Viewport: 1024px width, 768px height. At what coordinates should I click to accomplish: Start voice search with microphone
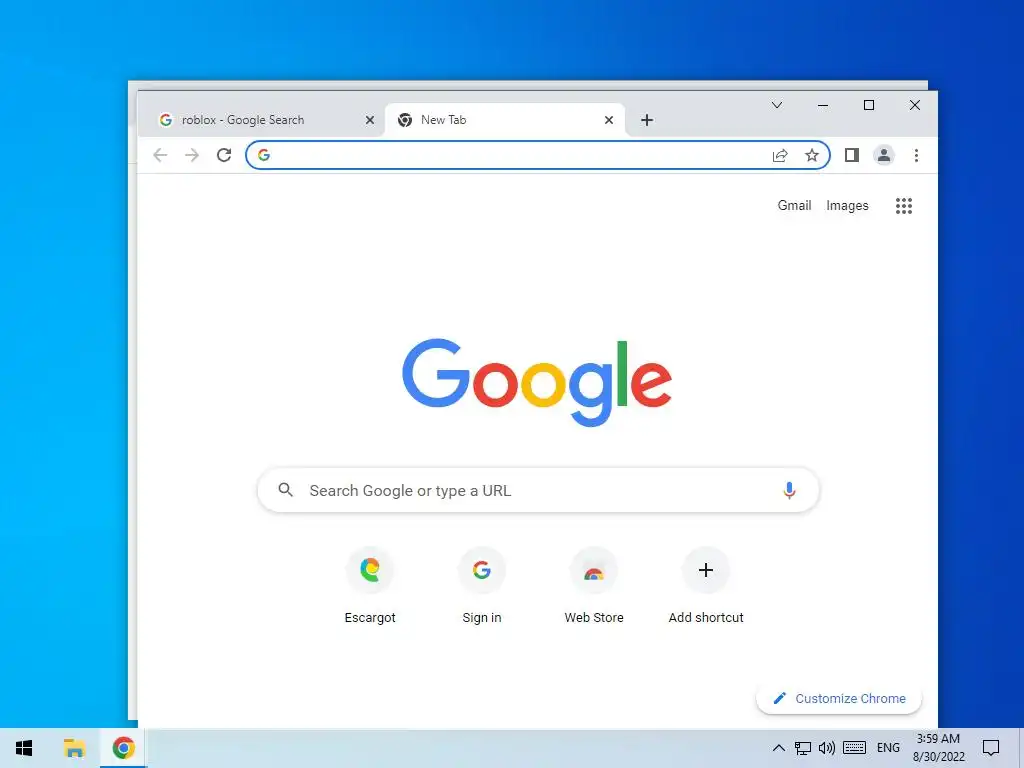[789, 490]
